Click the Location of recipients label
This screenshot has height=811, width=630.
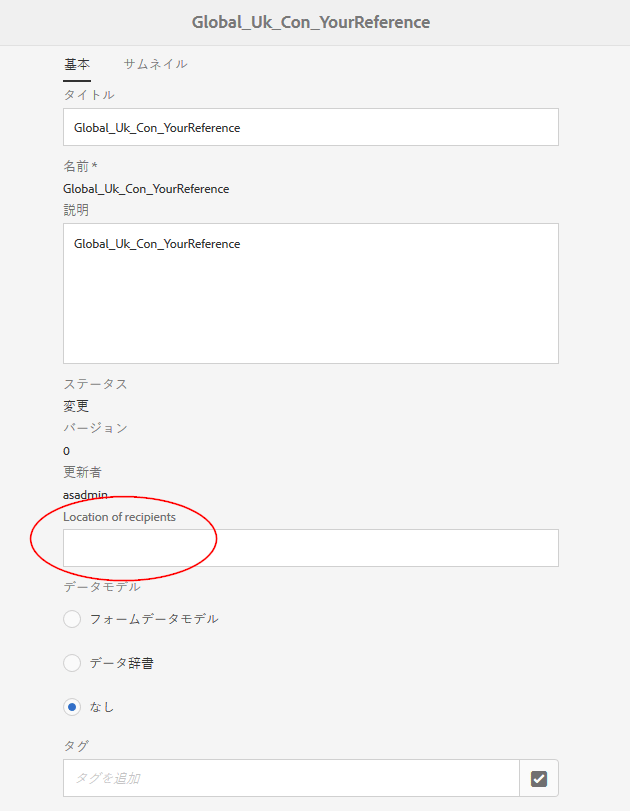[120, 516]
